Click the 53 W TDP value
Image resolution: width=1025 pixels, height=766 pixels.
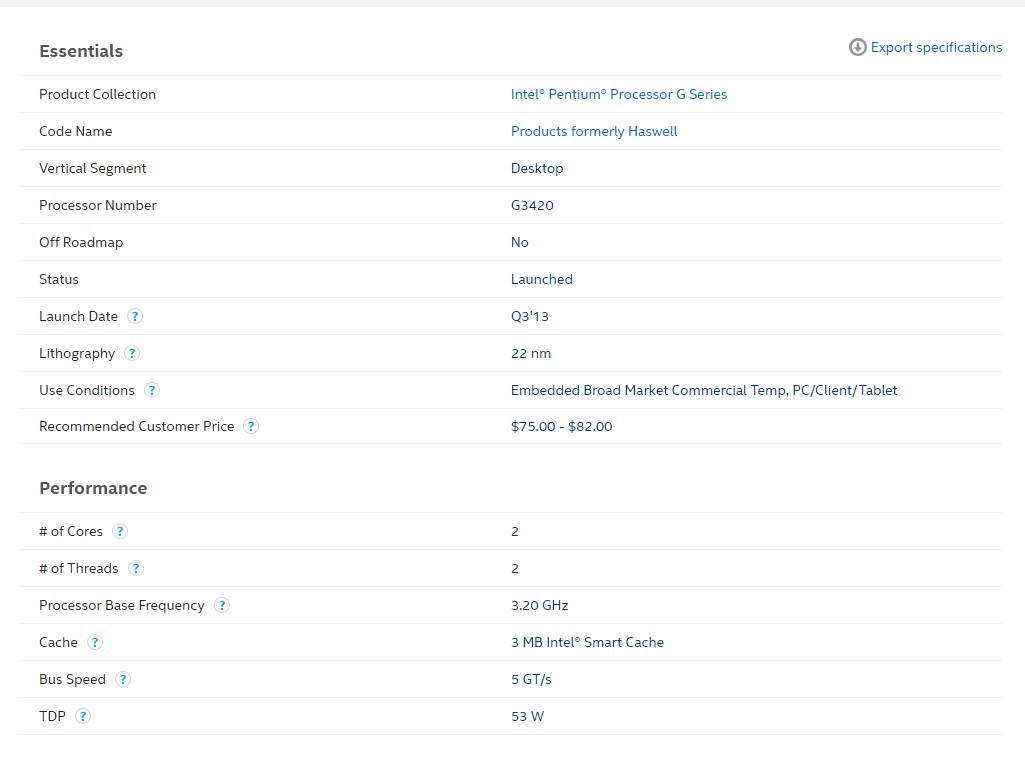pos(527,716)
